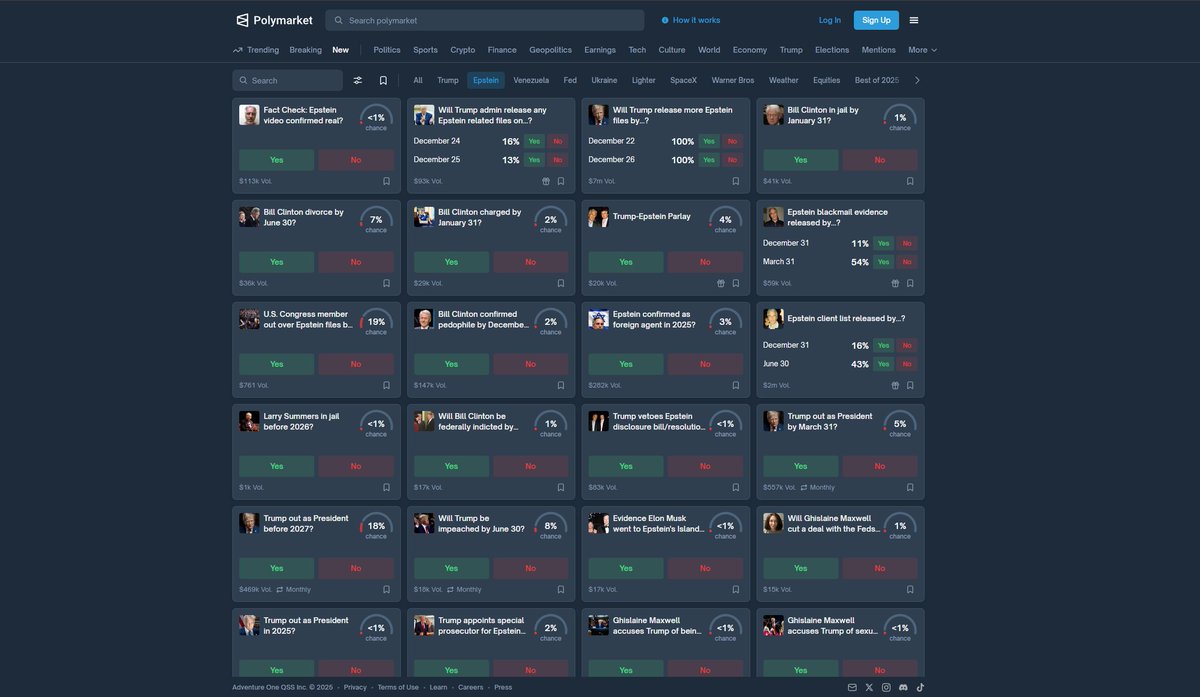Screen dimensions: 1200x697
Task: Select Yes for blackmail evidence March 31
Action: click(x=883, y=262)
